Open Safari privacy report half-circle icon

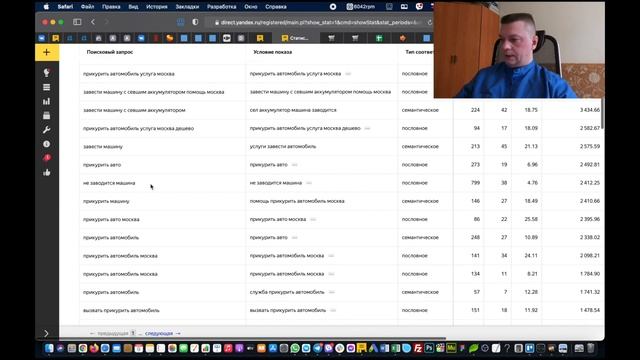coord(195,22)
